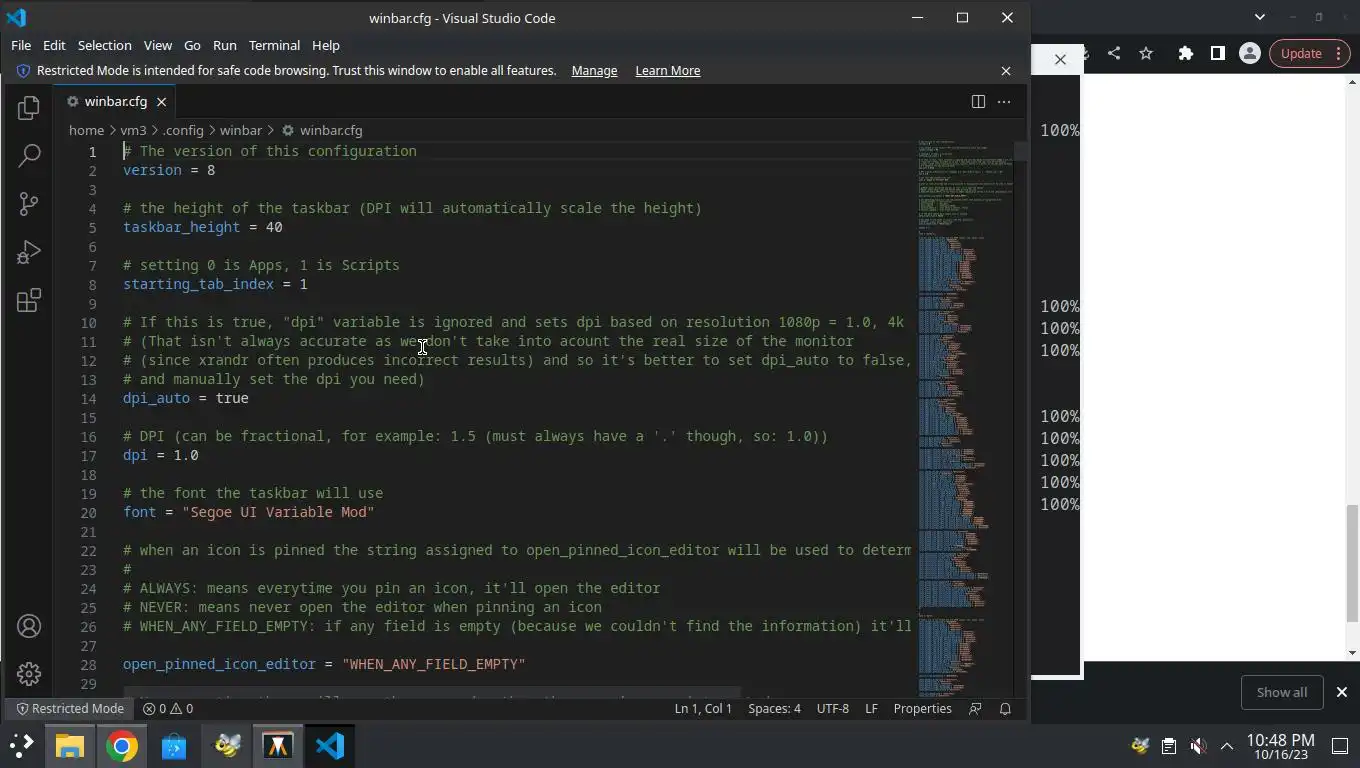Click the shield icon in the Restricted Mode banner
Screen dimensions: 1360x768
(23, 71)
